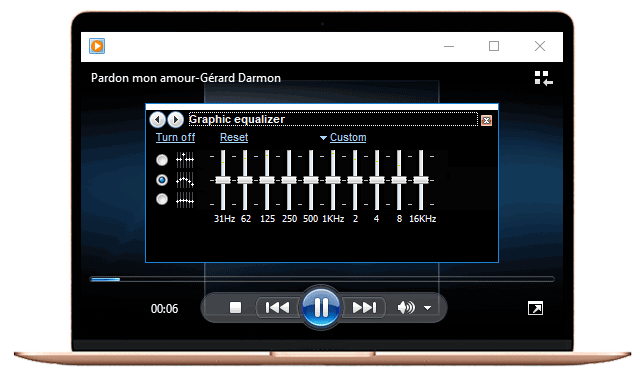
Task: Mute the volume speaker icon
Action: [x=406, y=308]
